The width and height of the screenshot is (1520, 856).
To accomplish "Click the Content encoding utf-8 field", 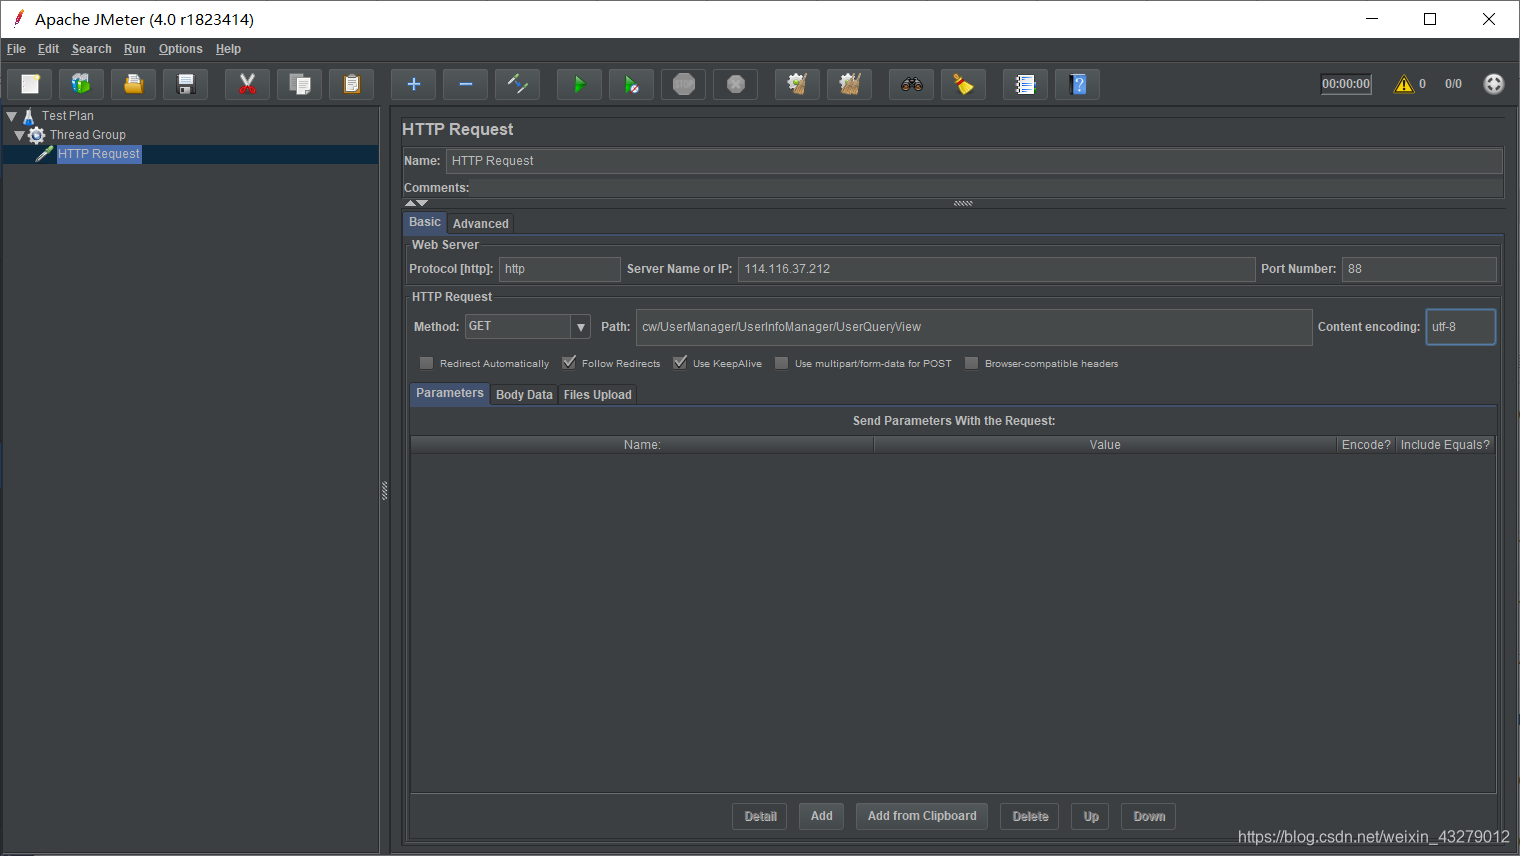I will click(x=1460, y=327).
